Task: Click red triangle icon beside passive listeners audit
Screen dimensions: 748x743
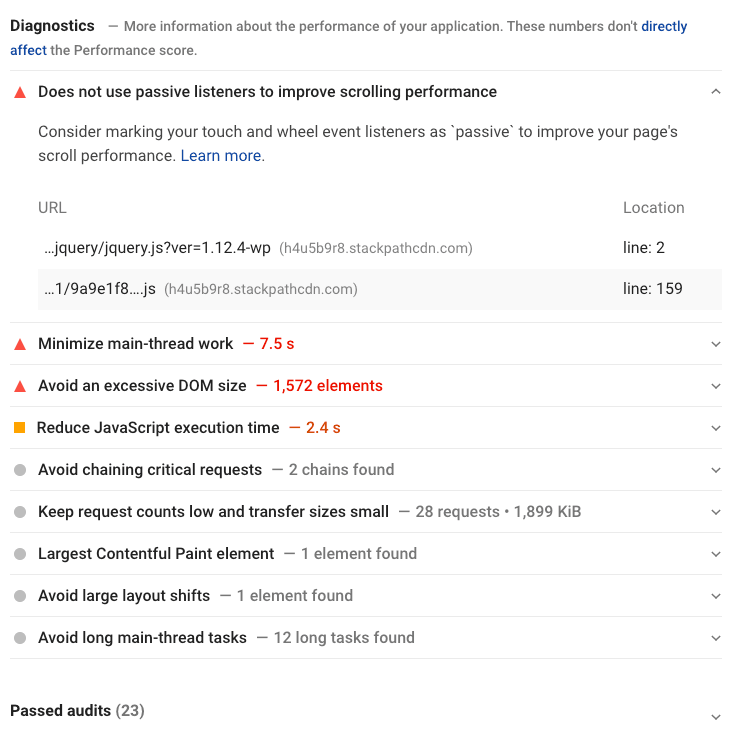Action: pyautogui.click(x=20, y=92)
